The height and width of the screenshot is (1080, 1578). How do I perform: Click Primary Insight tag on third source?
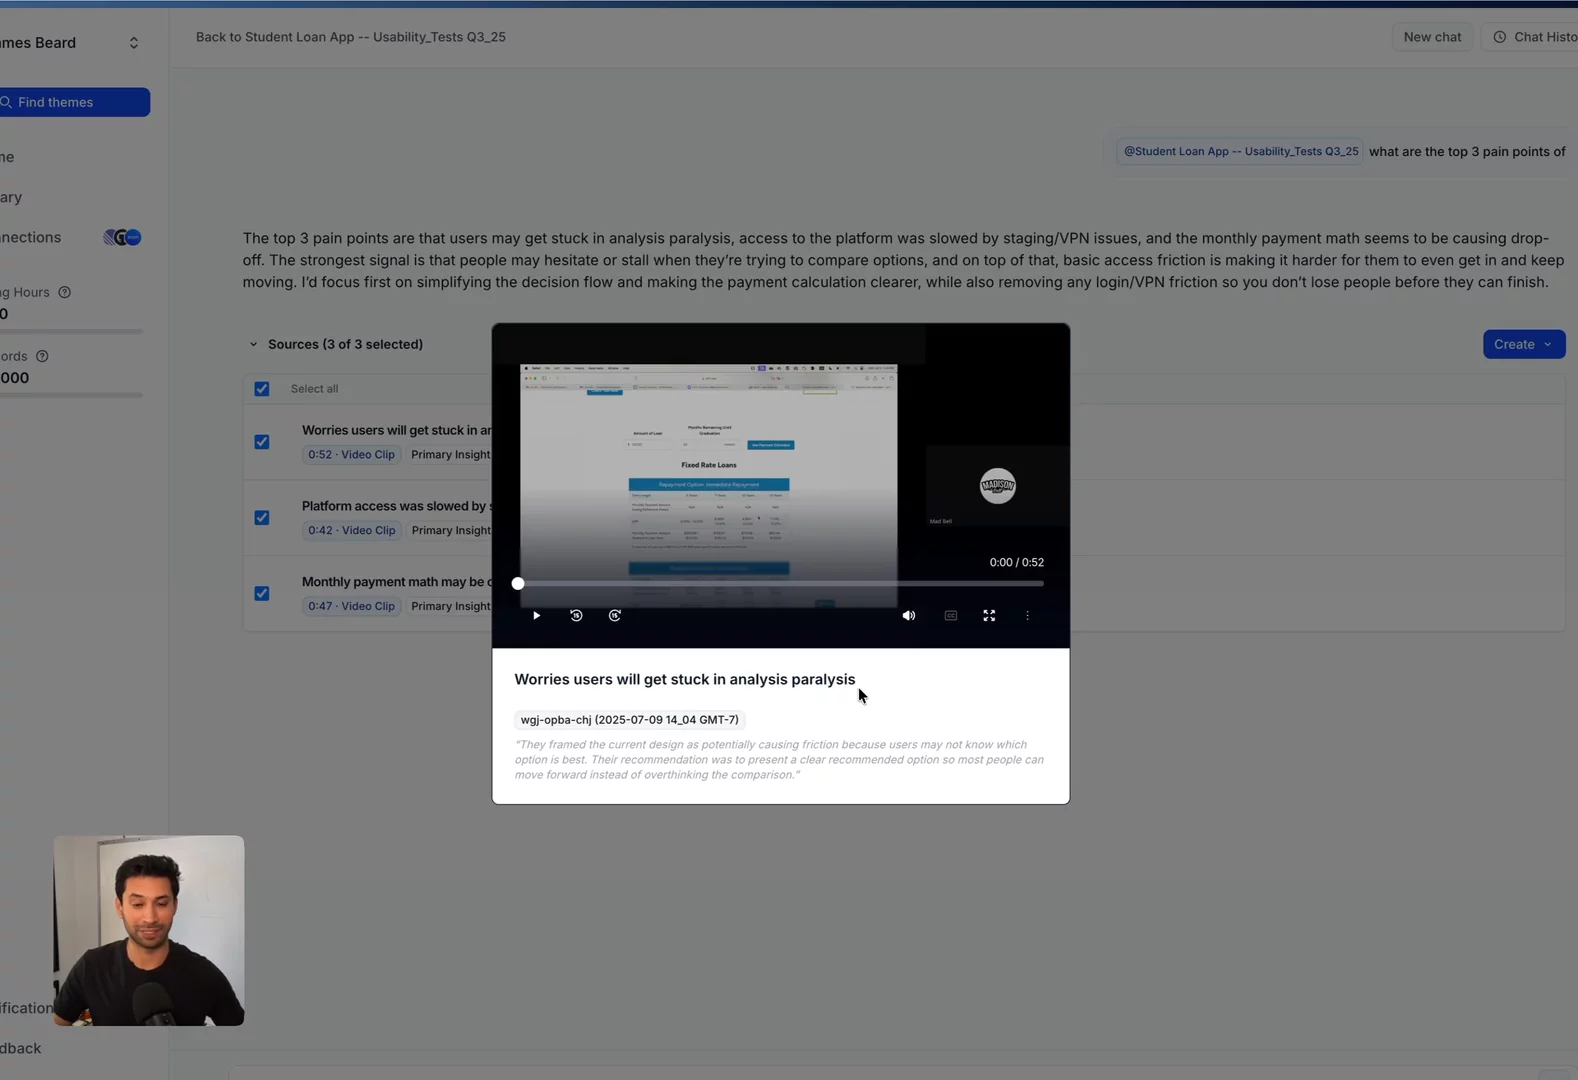coord(449,607)
